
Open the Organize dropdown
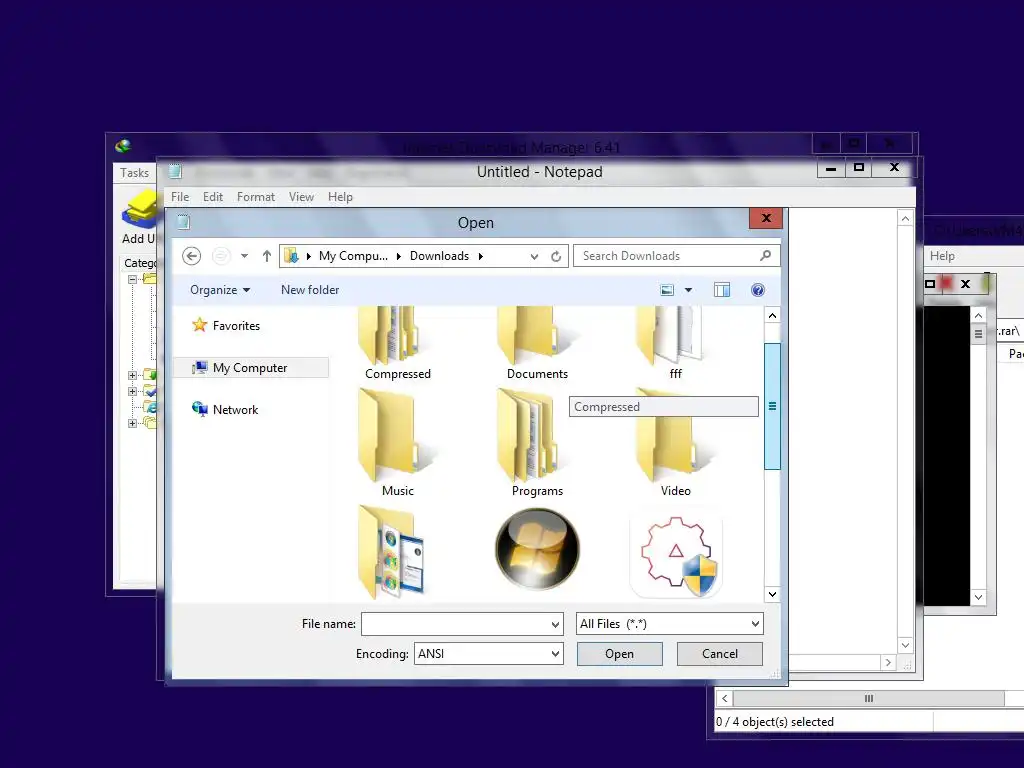coord(219,290)
